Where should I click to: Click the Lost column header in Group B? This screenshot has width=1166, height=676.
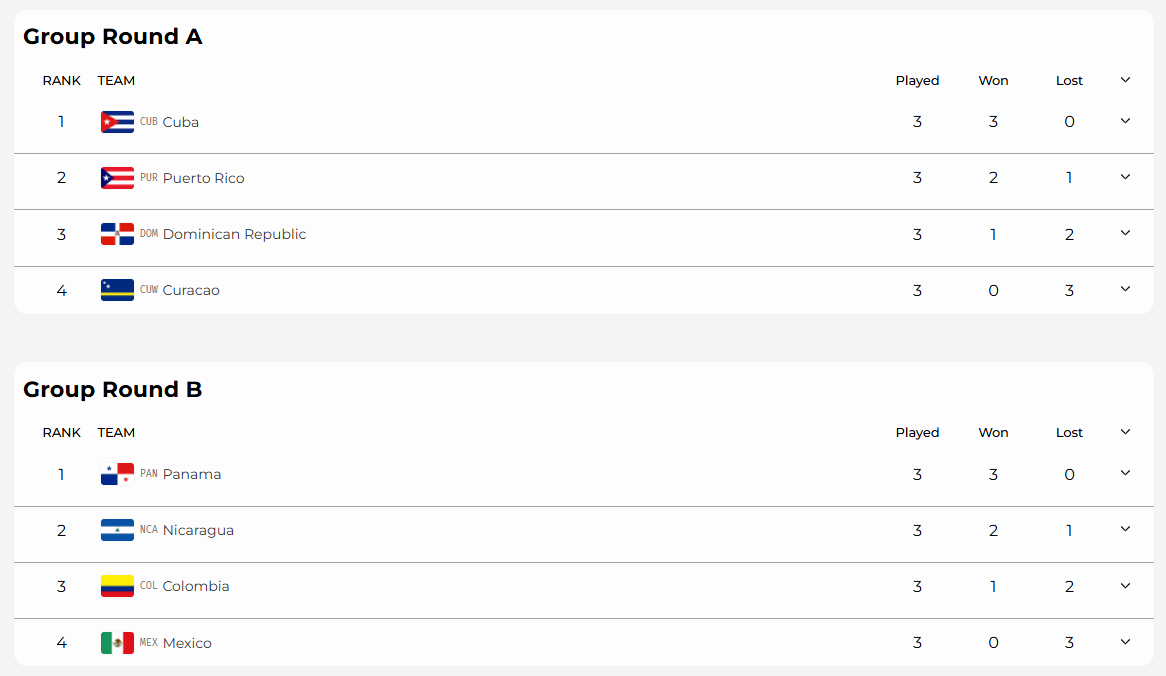click(x=1069, y=433)
